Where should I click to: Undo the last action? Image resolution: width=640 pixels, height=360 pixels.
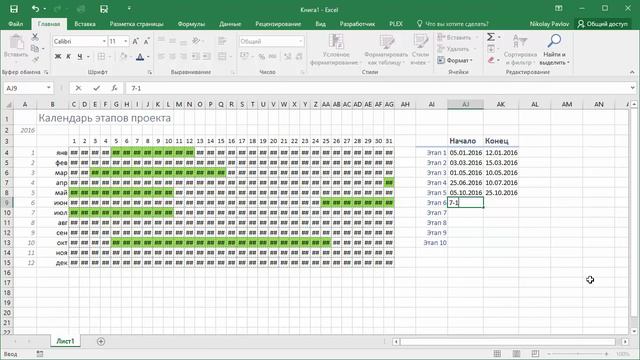click(x=36, y=9)
